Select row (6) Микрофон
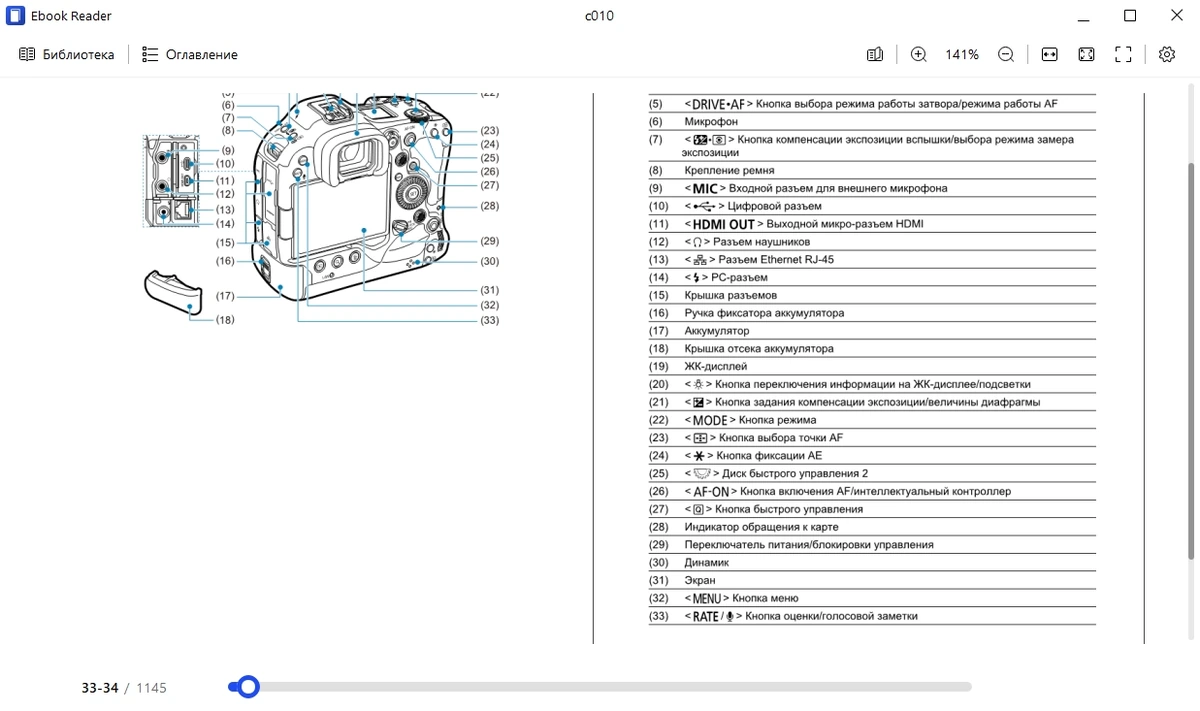This screenshot has height=711, width=1200. 872,122
